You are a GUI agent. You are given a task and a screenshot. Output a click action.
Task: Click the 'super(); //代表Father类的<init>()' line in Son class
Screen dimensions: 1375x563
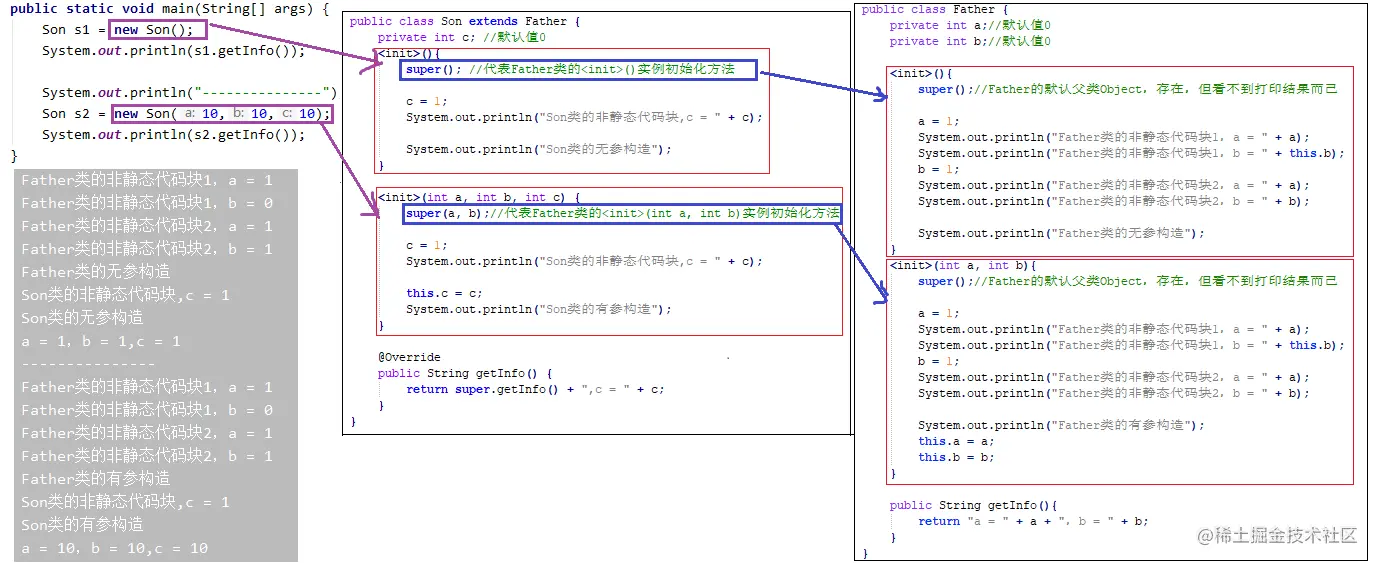pyautogui.click(x=570, y=69)
